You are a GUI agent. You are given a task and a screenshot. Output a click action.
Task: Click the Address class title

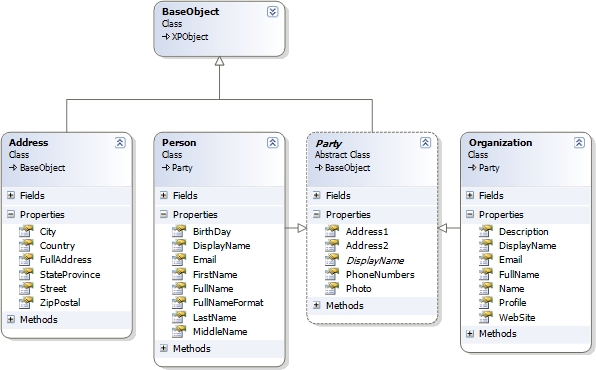pyautogui.click(x=29, y=143)
